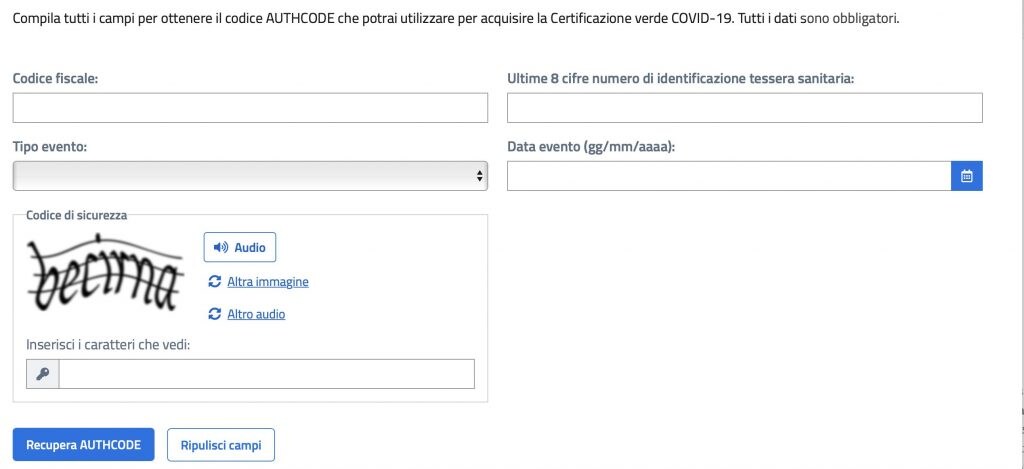This screenshot has width=1024, height=469.
Task: Click the Data evento (gg/mm/aaaa) label
Action: point(591,147)
